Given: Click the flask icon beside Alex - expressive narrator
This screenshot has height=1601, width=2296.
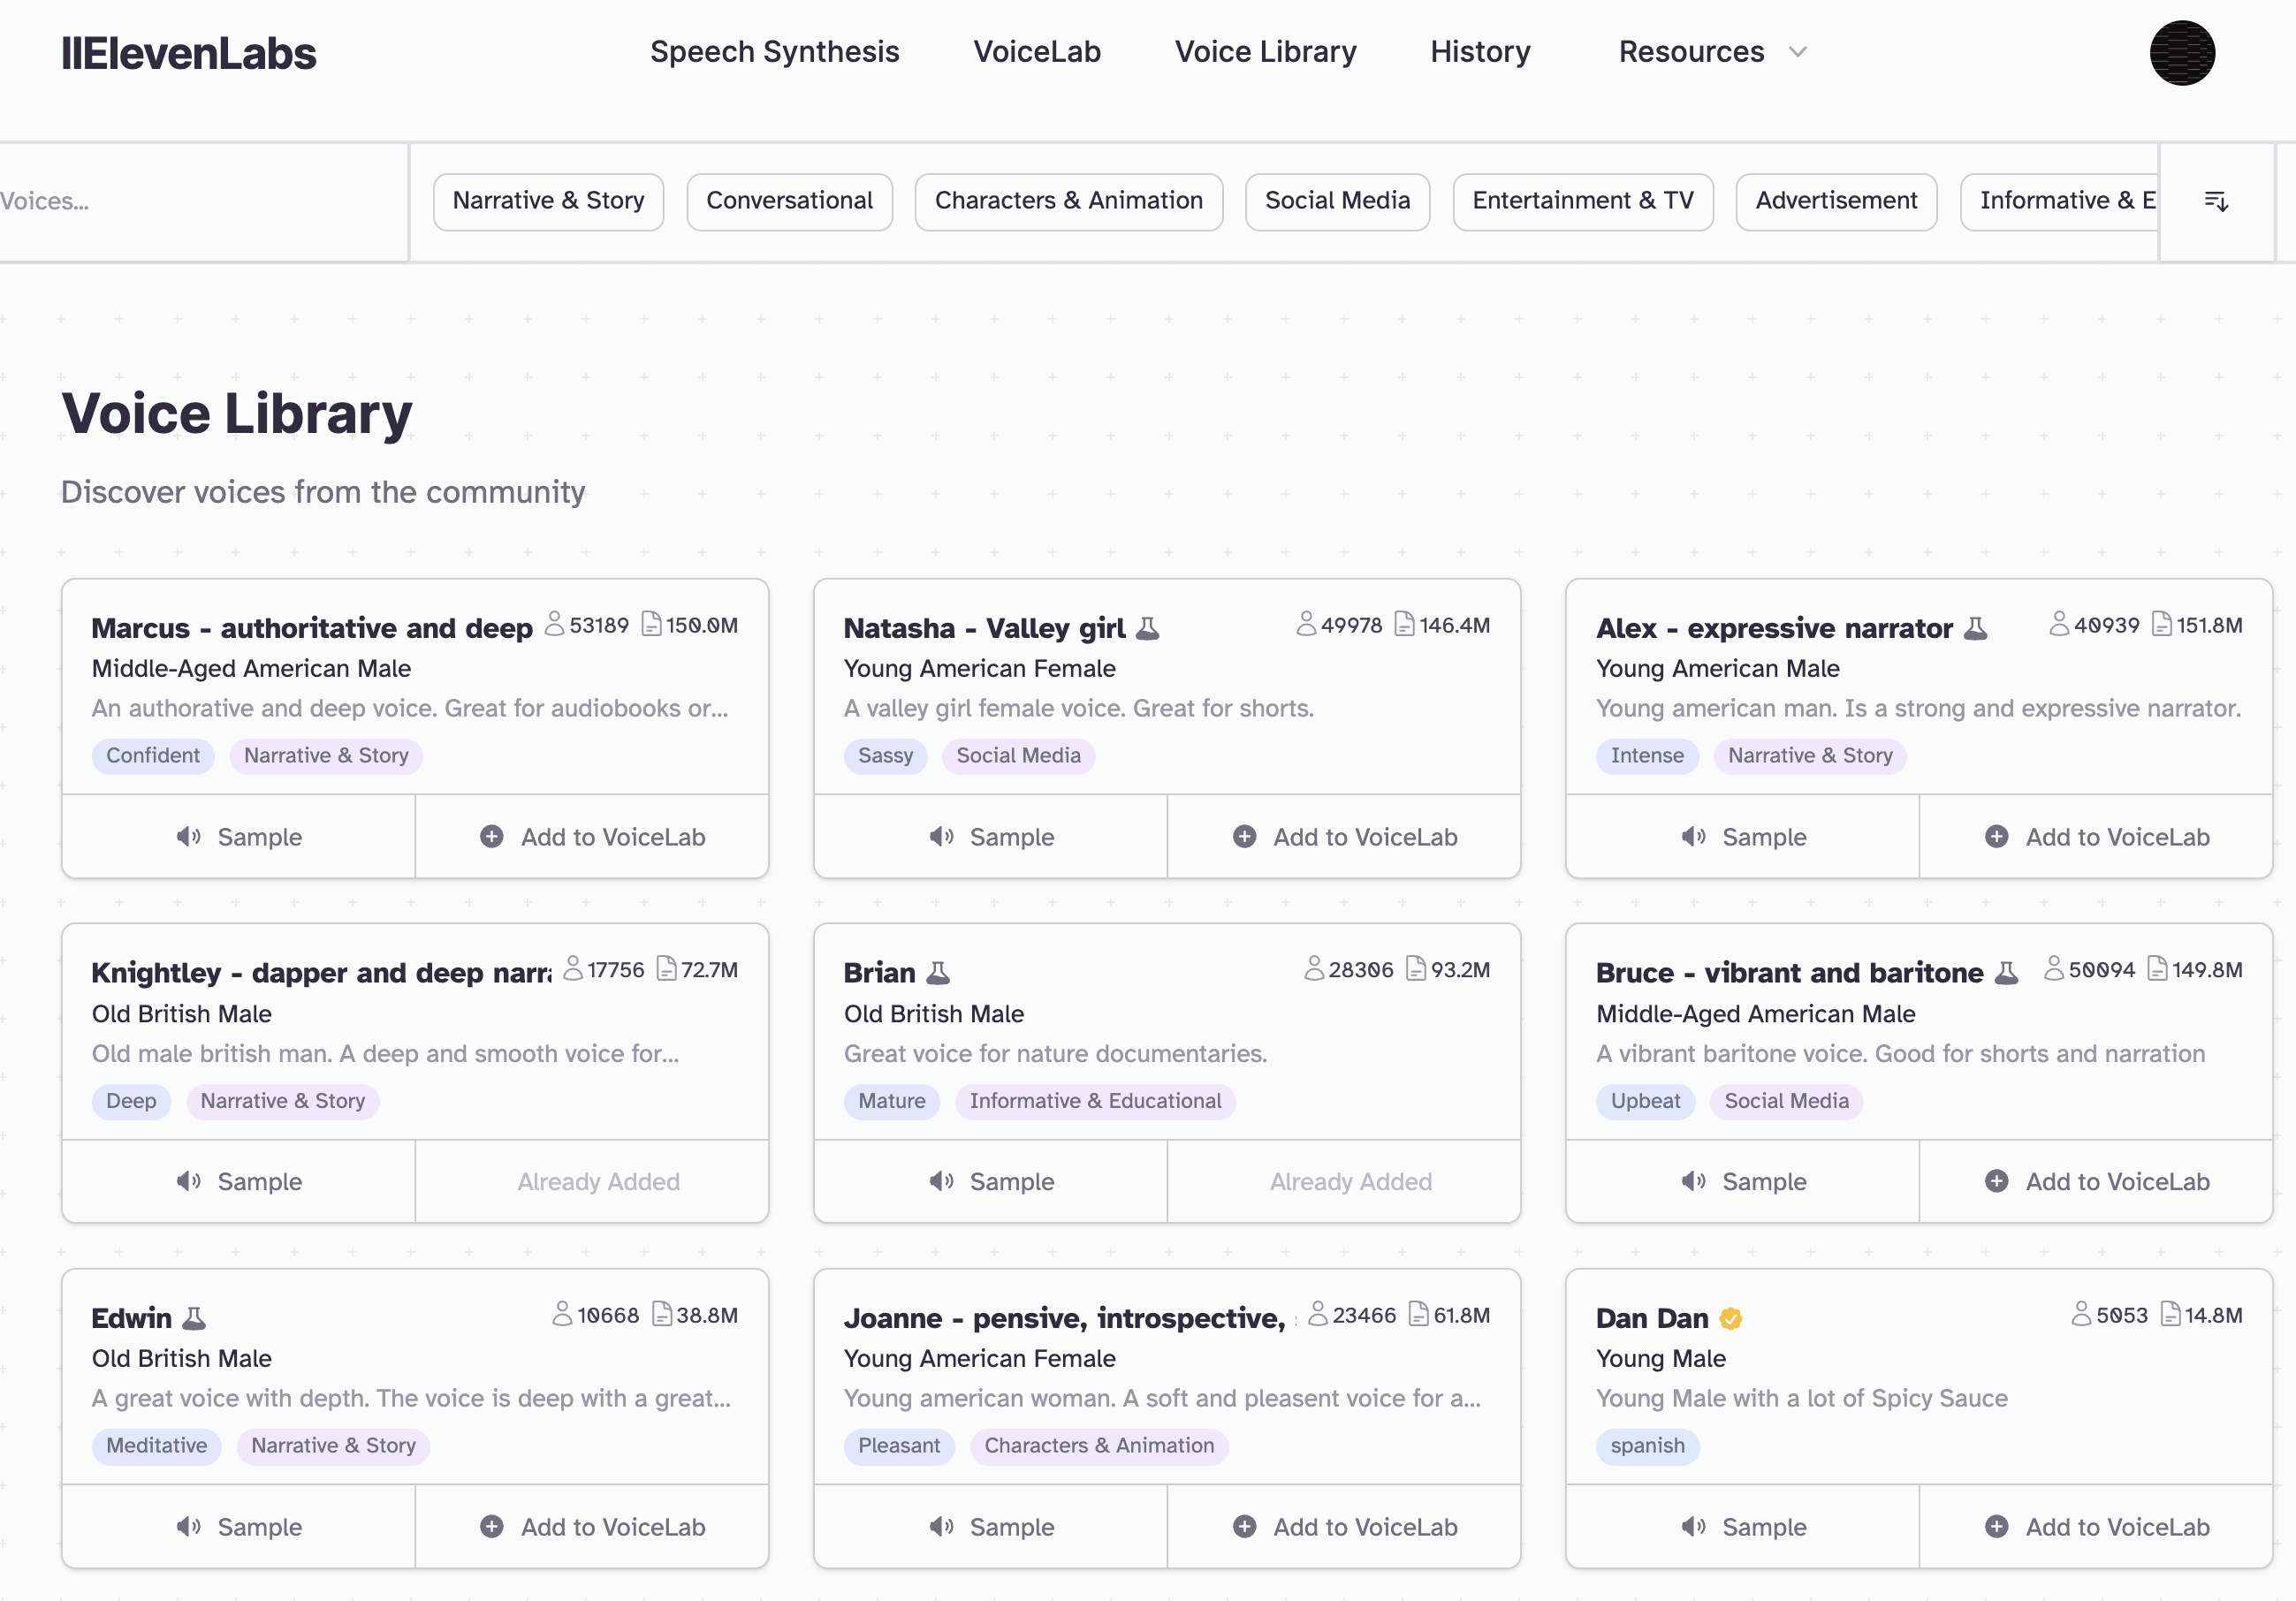Looking at the screenshot, I should [x=1976, y=628].
